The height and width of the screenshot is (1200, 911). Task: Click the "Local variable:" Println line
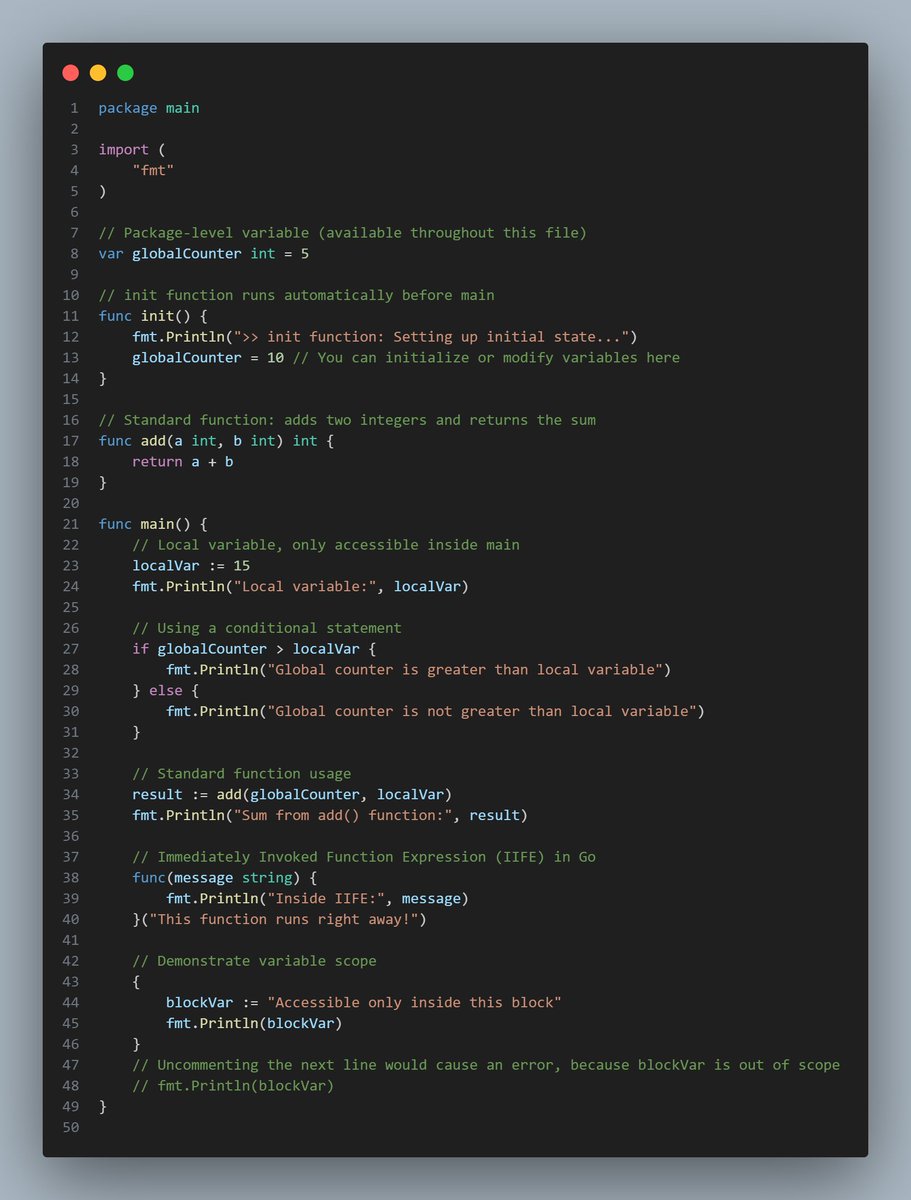(x=301, y=587)
